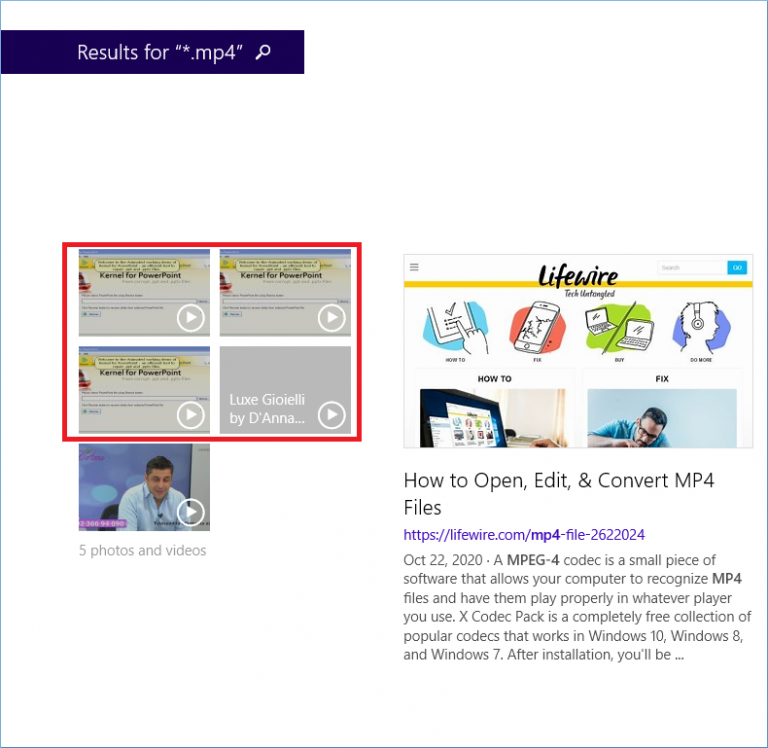Click the "5 photos and videos" label
Image resolution: width=768 pixels, height=748 pixels.
point(143,551)
